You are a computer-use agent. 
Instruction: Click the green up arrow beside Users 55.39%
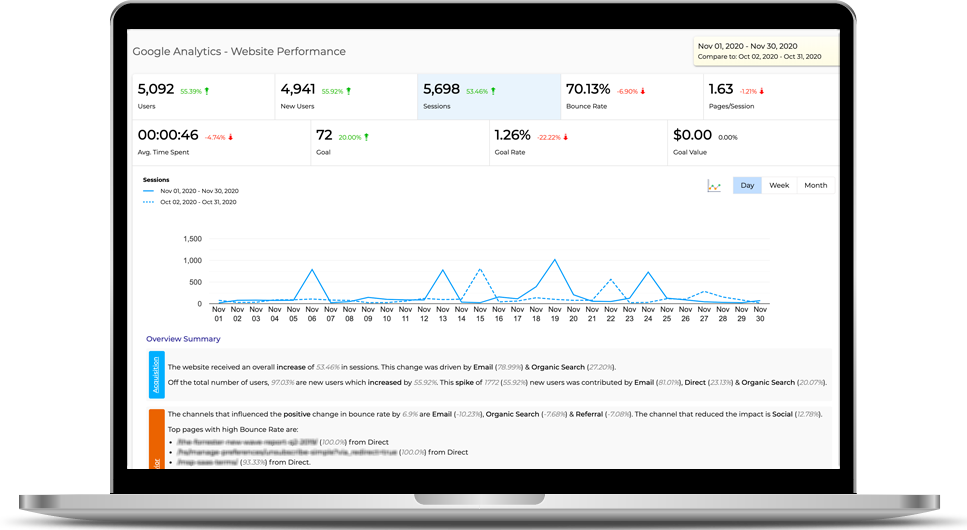coord(207,91)
